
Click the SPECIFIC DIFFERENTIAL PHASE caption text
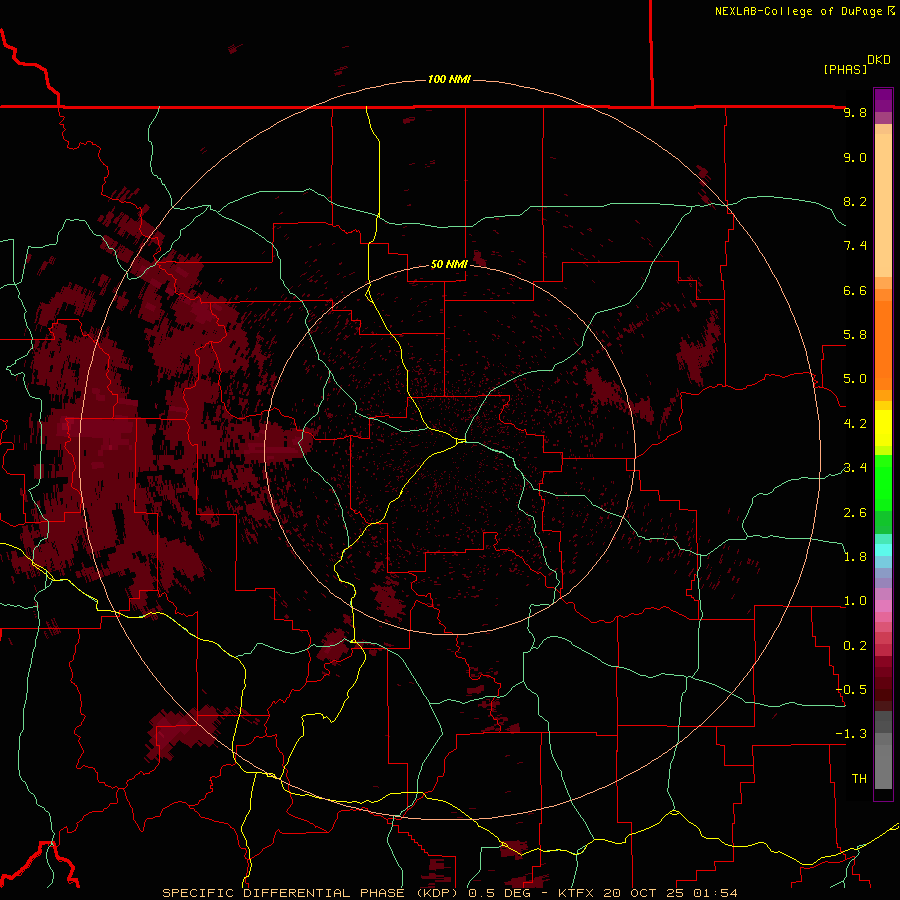(x=284, y=893)
